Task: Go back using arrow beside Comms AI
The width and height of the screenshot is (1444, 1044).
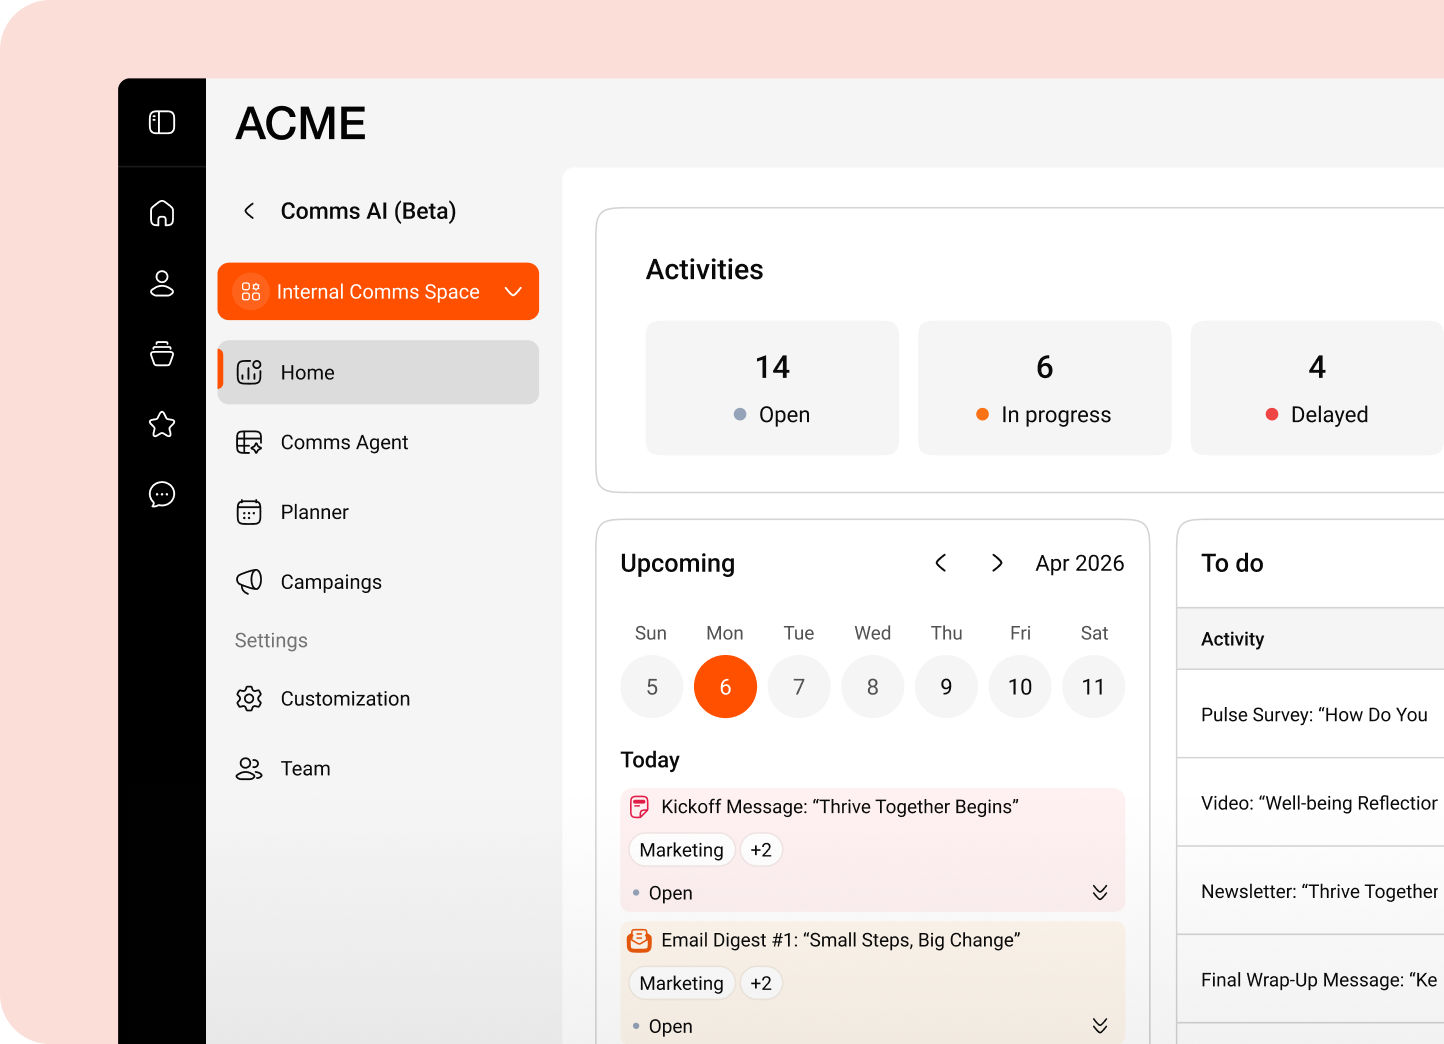Action: tap(249, 211)
